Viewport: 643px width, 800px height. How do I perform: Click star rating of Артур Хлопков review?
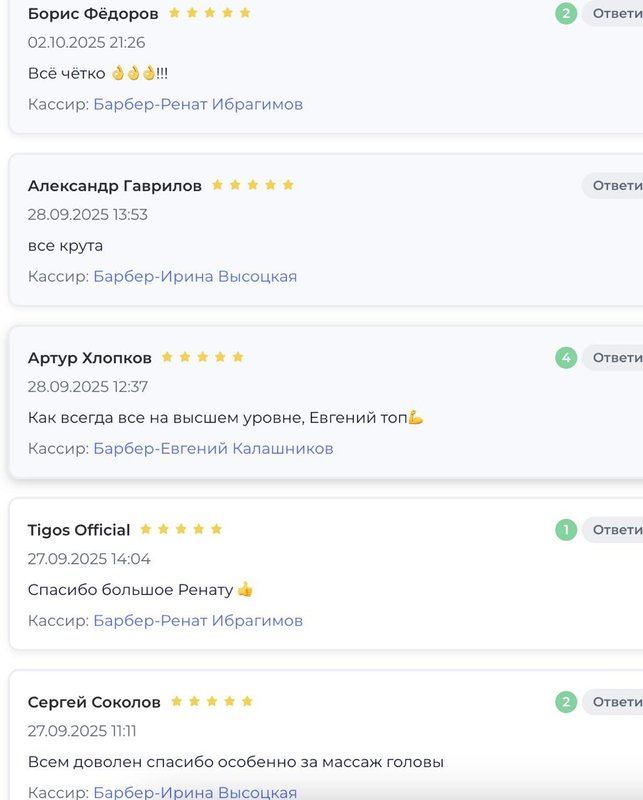pyautogui.click(x=202, y=358)
